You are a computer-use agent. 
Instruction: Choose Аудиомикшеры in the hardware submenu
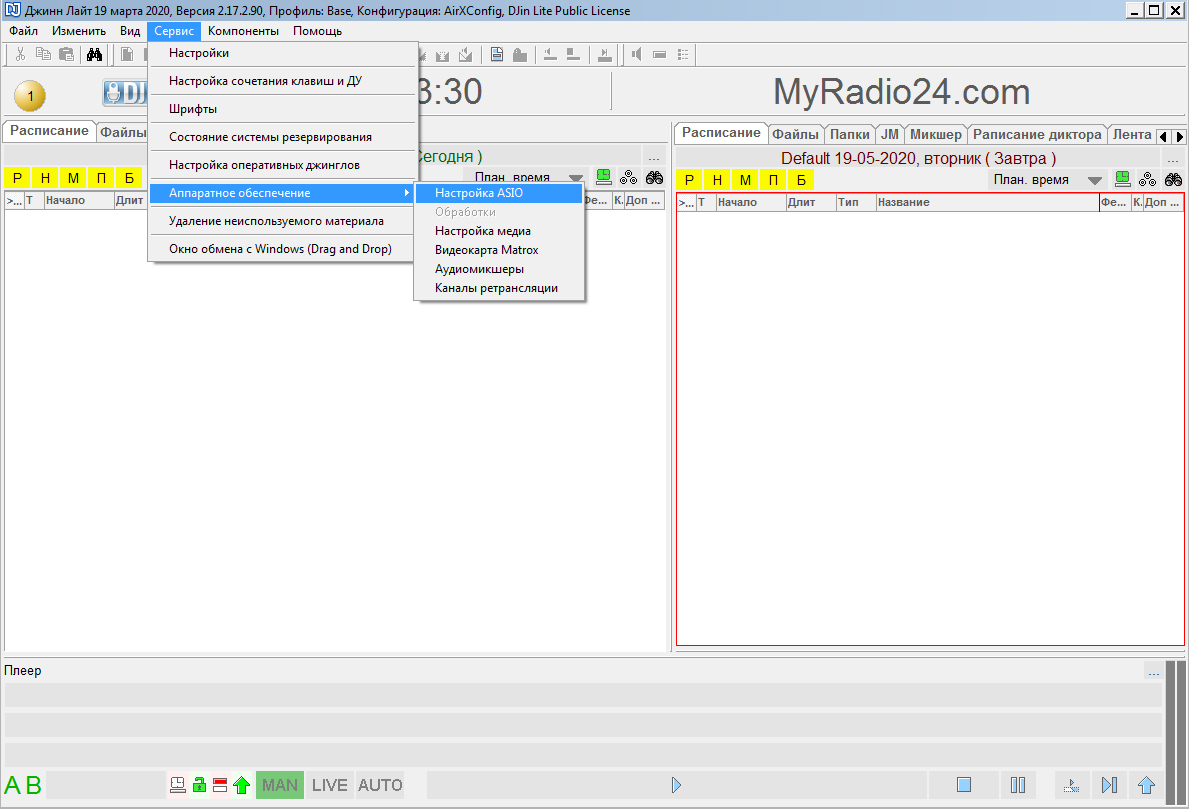(479, 269)
